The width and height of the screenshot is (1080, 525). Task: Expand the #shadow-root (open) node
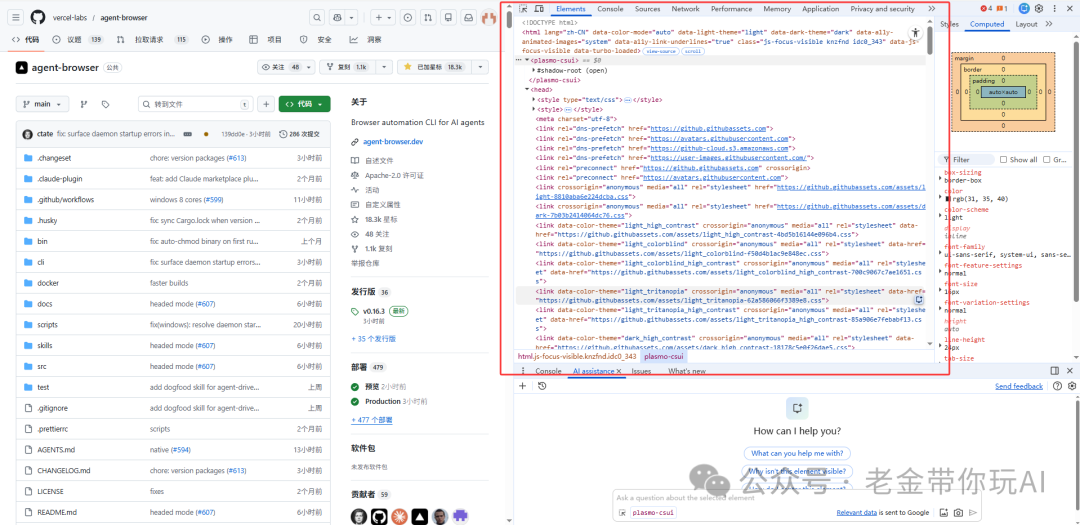(532, 71)
